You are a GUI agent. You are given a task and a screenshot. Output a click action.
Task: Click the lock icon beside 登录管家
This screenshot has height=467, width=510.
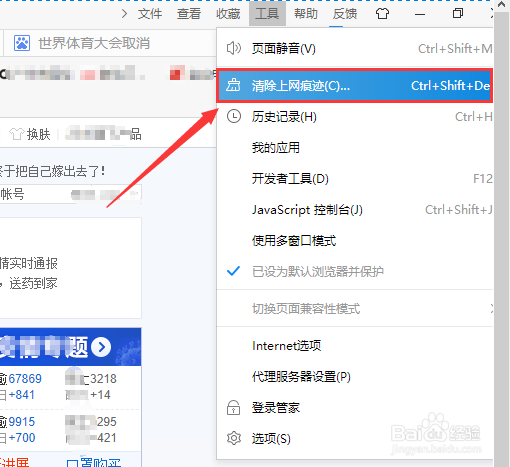coord(233,407)
